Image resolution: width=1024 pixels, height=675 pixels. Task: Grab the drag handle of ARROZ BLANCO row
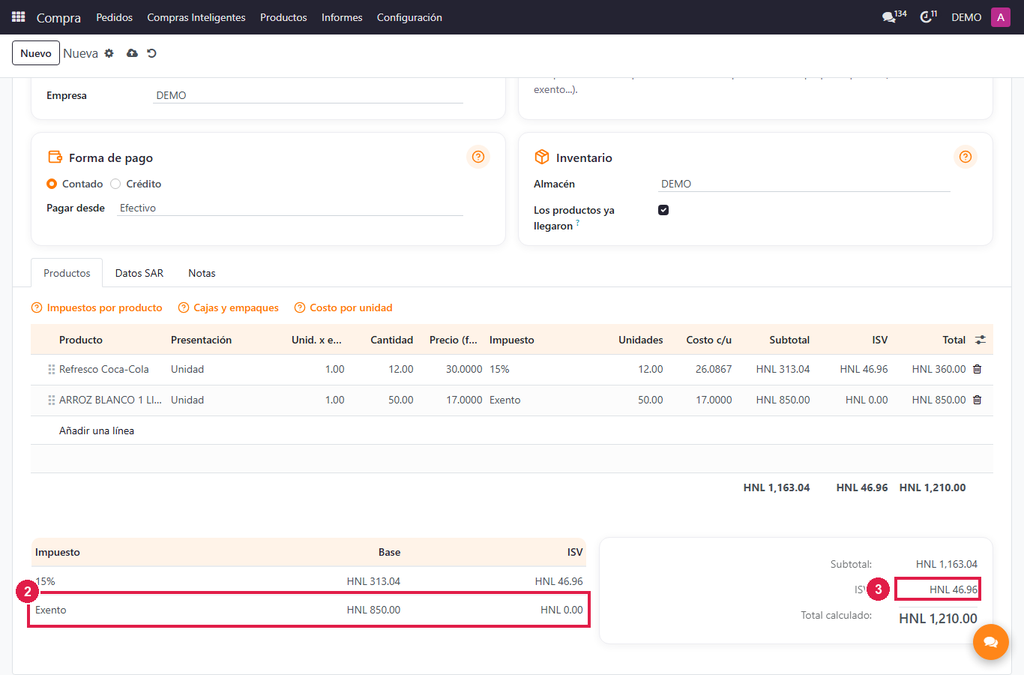tap(51, 400)
